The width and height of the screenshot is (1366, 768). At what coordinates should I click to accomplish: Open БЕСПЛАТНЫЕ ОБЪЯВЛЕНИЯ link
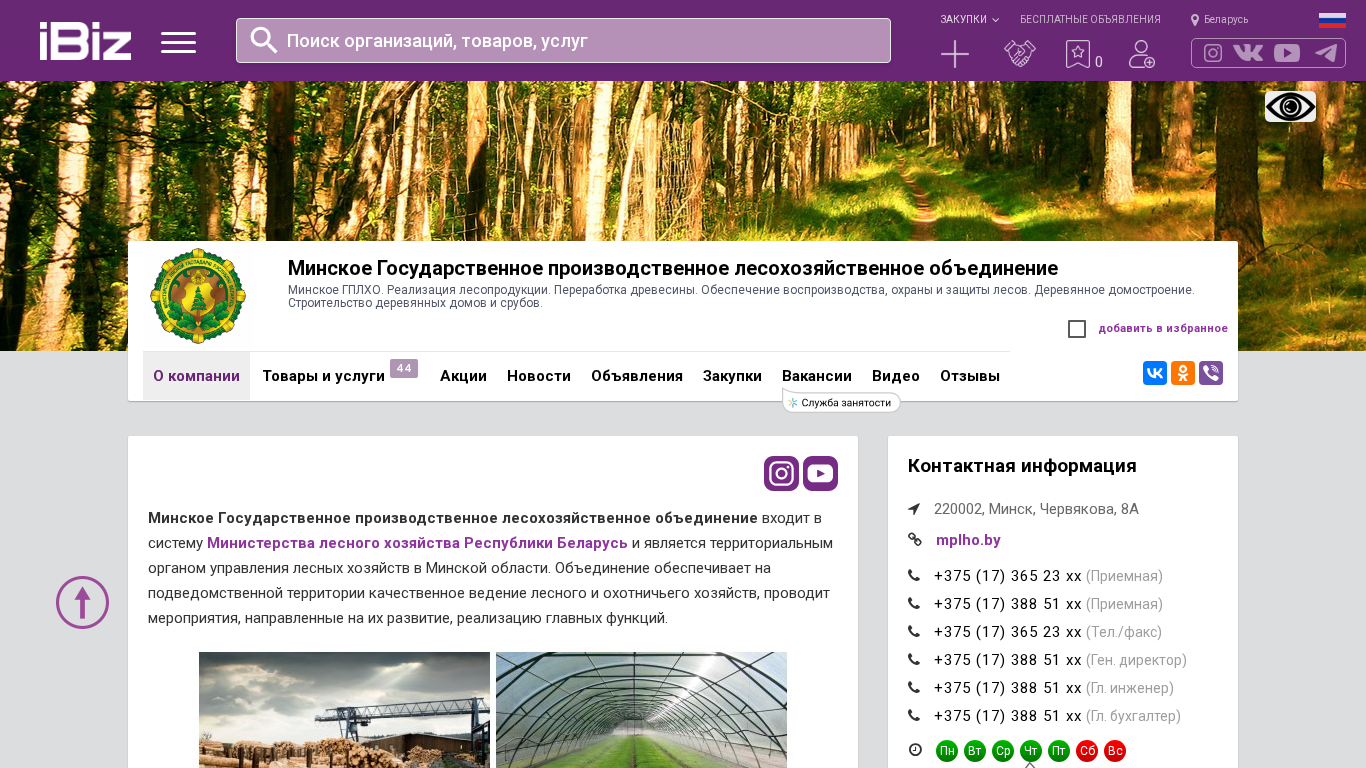1090,19
